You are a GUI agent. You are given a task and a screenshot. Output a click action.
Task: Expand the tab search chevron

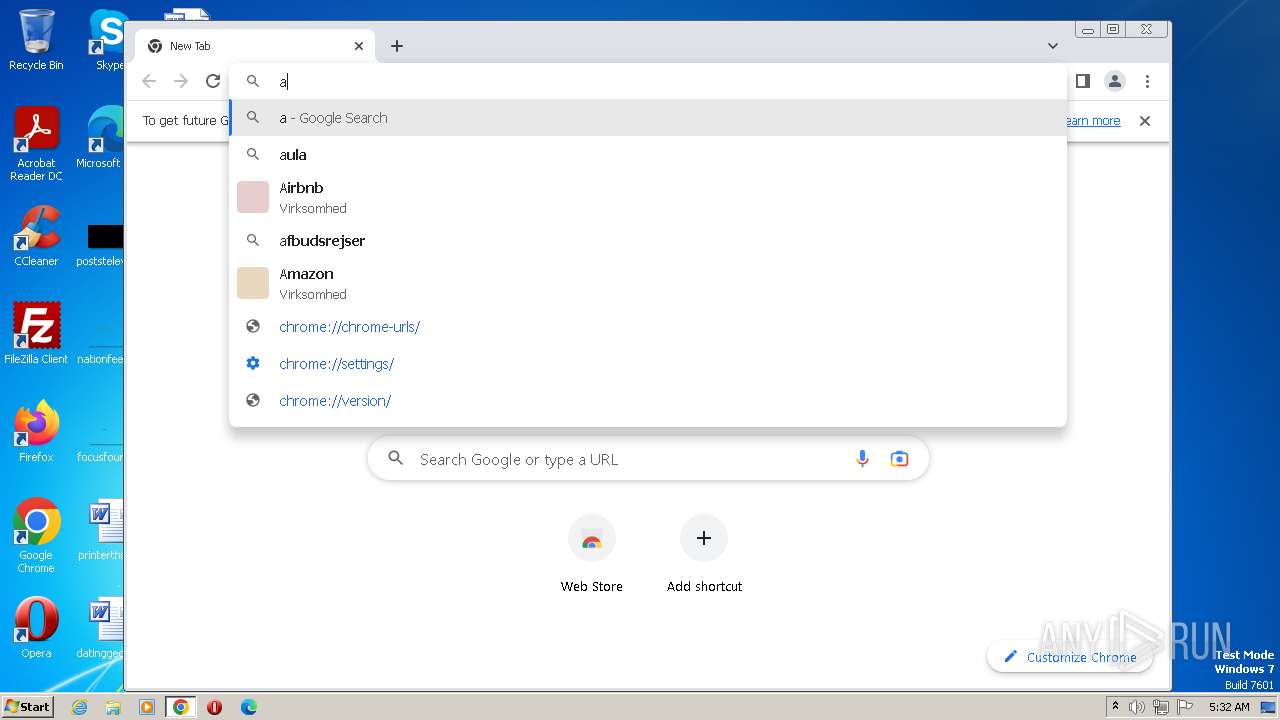click(x=1053, y=46)
